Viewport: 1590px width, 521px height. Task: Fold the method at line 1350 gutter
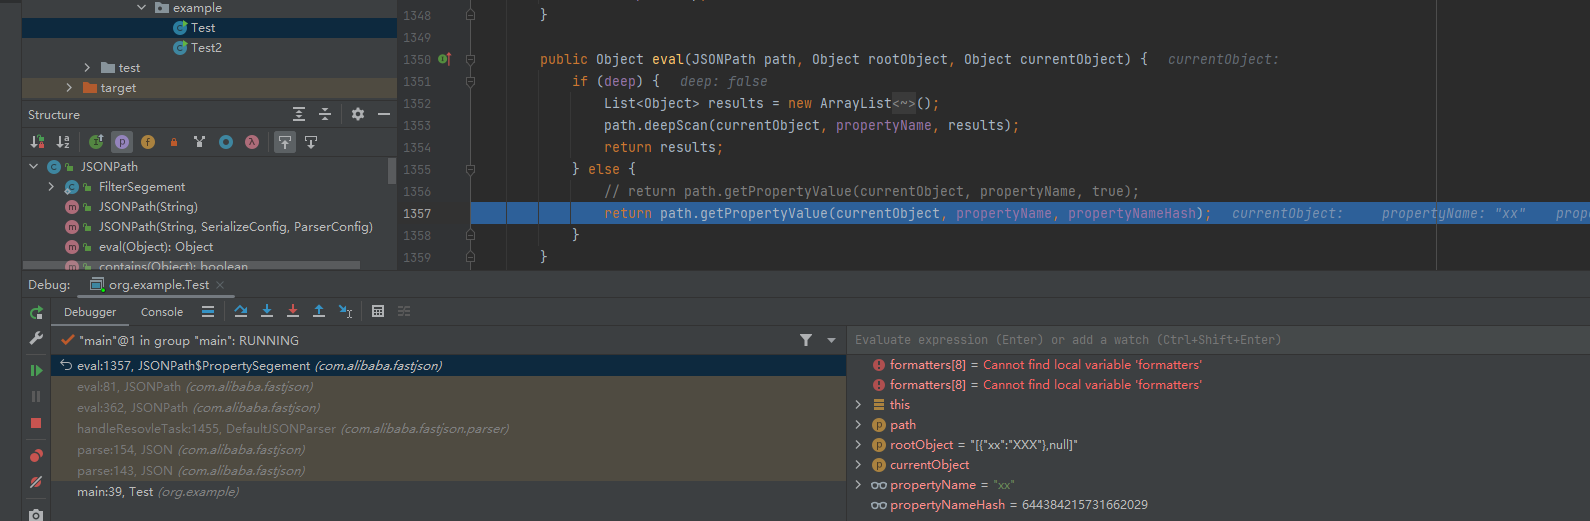470,60
